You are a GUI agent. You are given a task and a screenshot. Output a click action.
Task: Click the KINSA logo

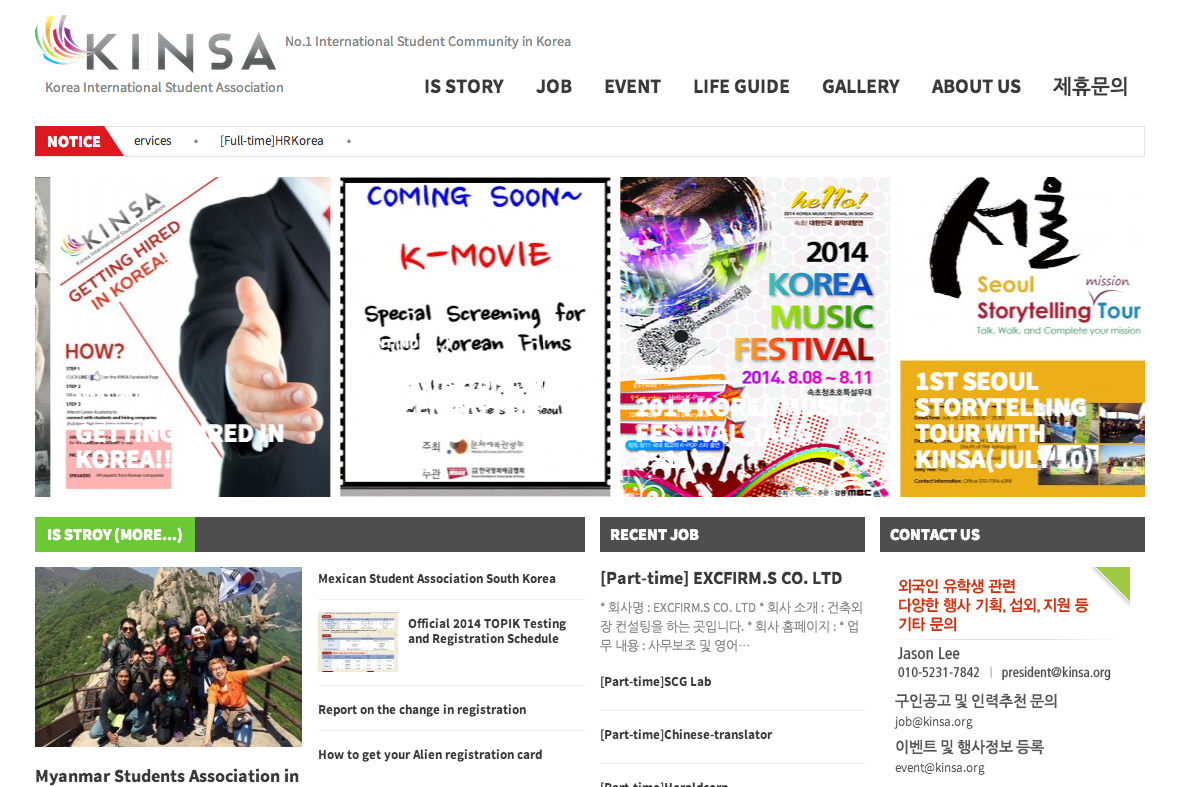(x=156, y=44)
